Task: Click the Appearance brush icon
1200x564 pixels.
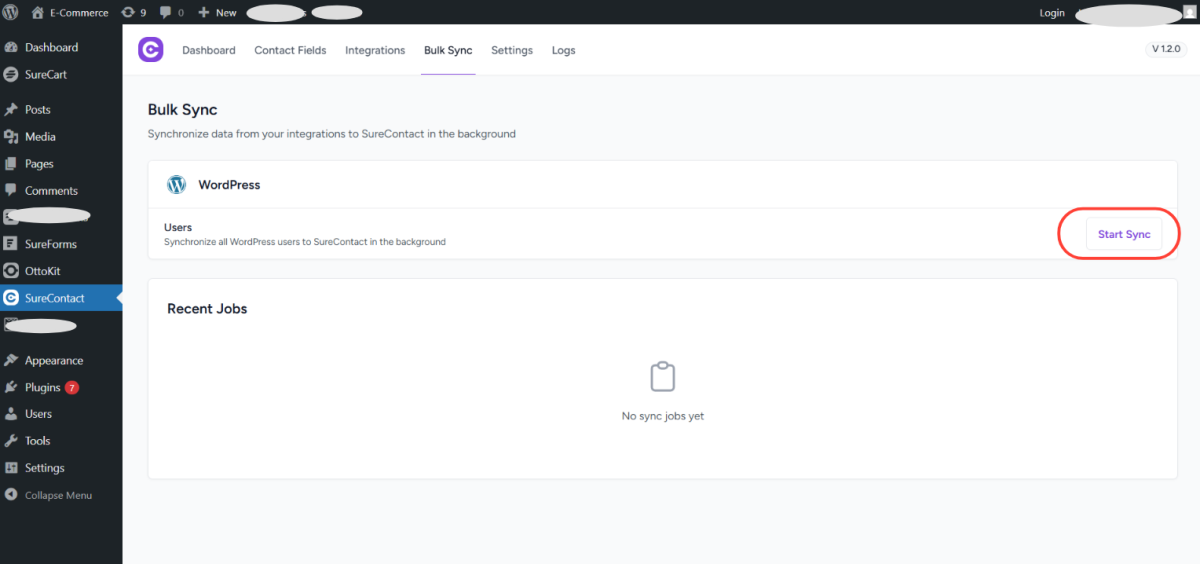Action: click(x=11, y=360)
